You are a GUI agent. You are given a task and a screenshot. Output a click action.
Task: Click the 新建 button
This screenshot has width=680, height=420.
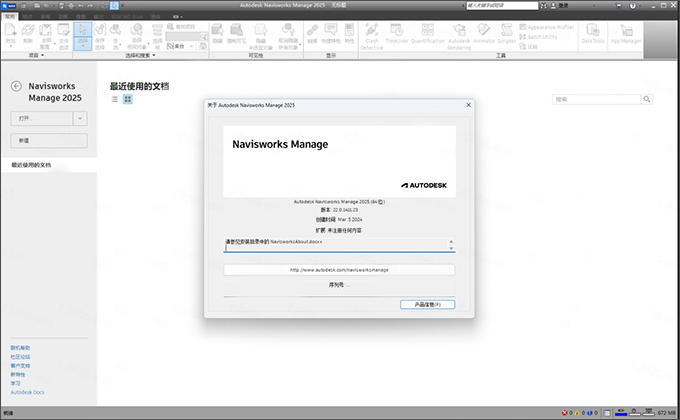tap(48, 141)
